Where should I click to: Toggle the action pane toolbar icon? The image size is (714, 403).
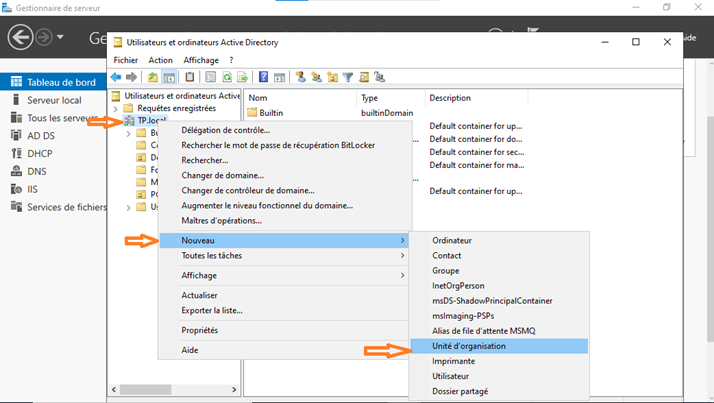coord(279,77)
